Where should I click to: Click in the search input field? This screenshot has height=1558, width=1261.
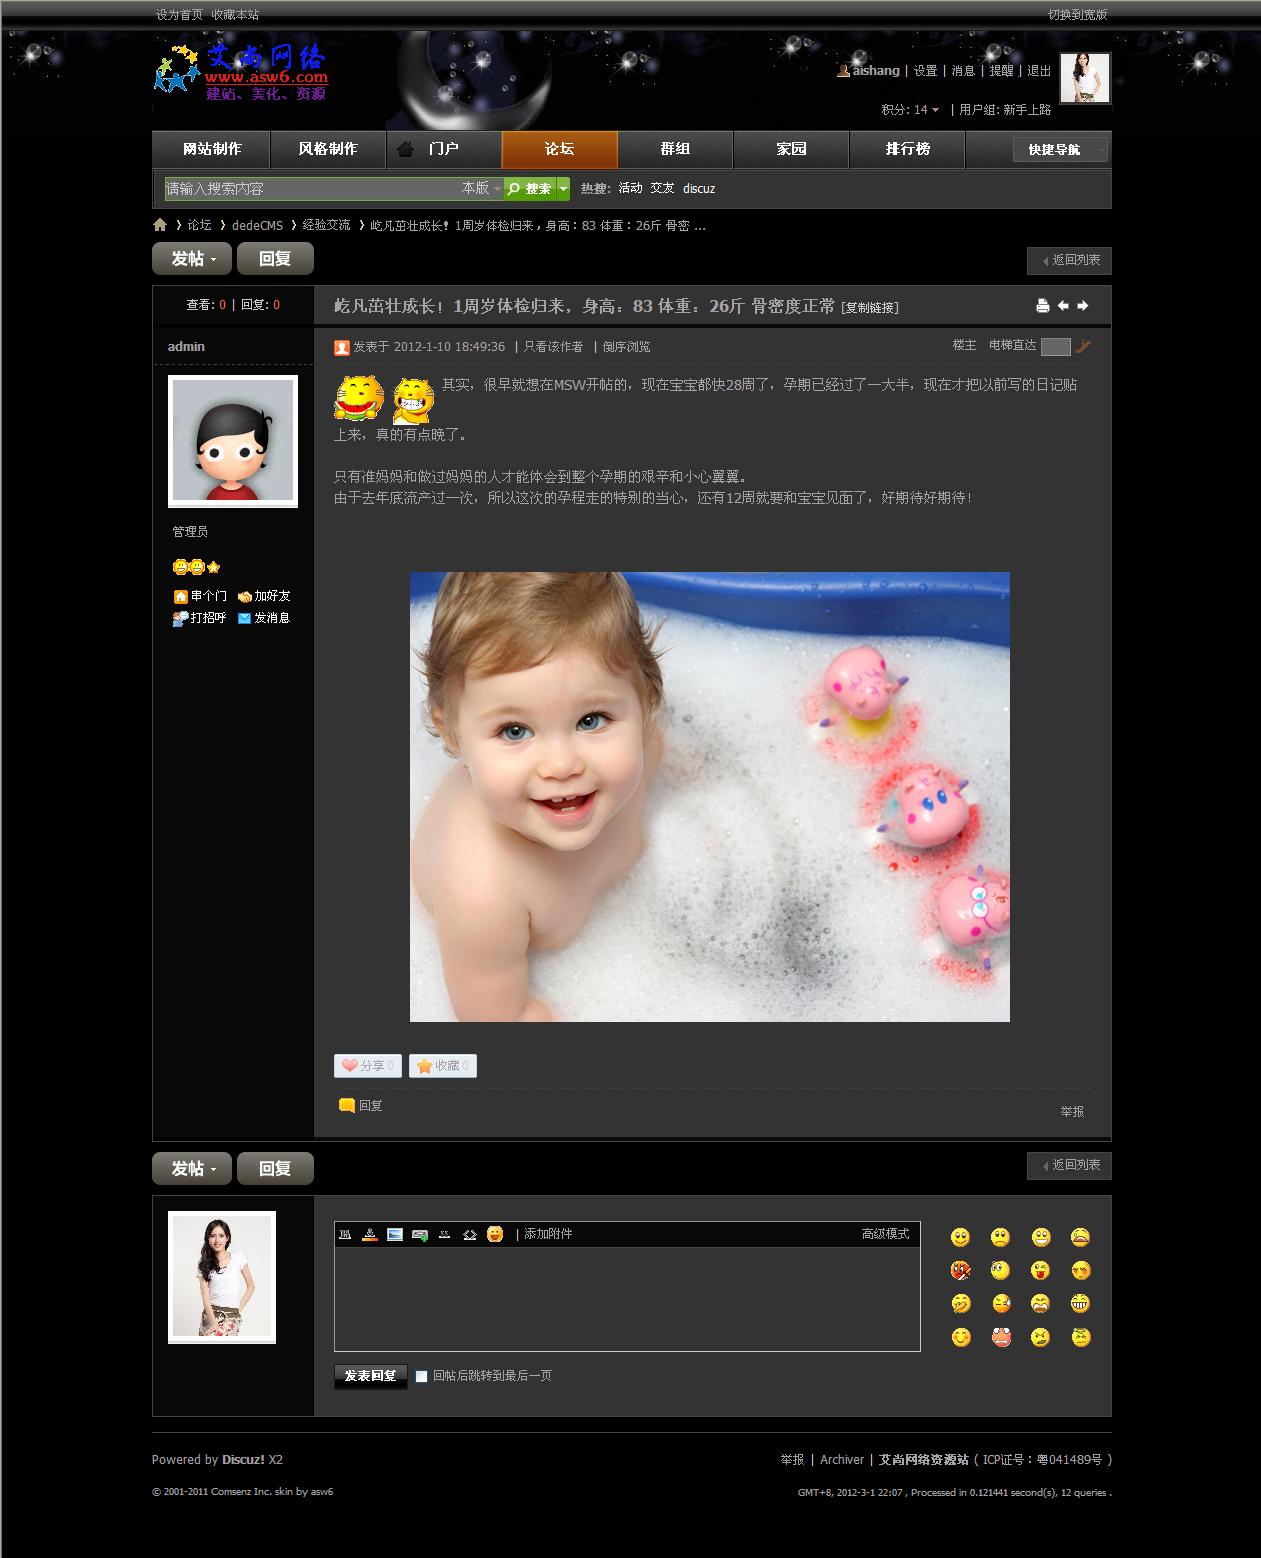311,188
